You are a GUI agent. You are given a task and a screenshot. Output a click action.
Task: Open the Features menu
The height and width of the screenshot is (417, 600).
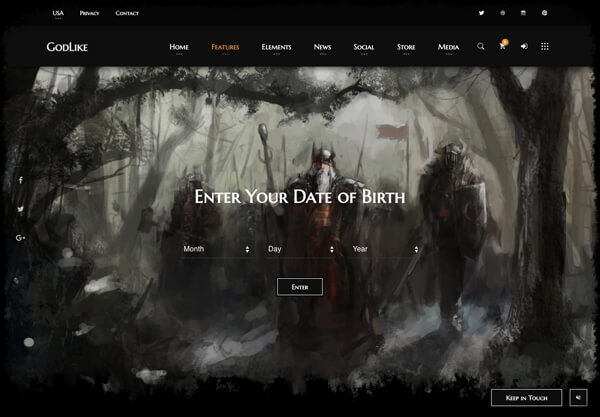pos(225,47)
